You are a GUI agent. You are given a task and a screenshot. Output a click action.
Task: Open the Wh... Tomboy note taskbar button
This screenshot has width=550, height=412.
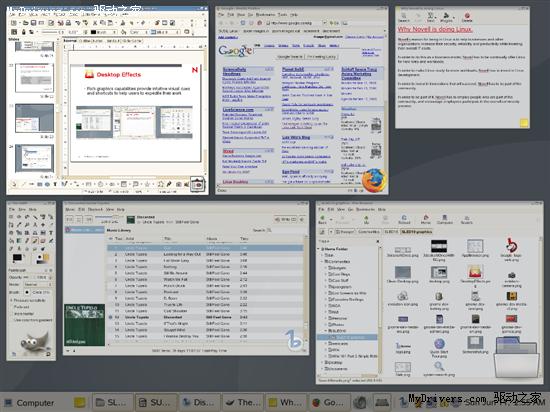[x=287, y=403]
